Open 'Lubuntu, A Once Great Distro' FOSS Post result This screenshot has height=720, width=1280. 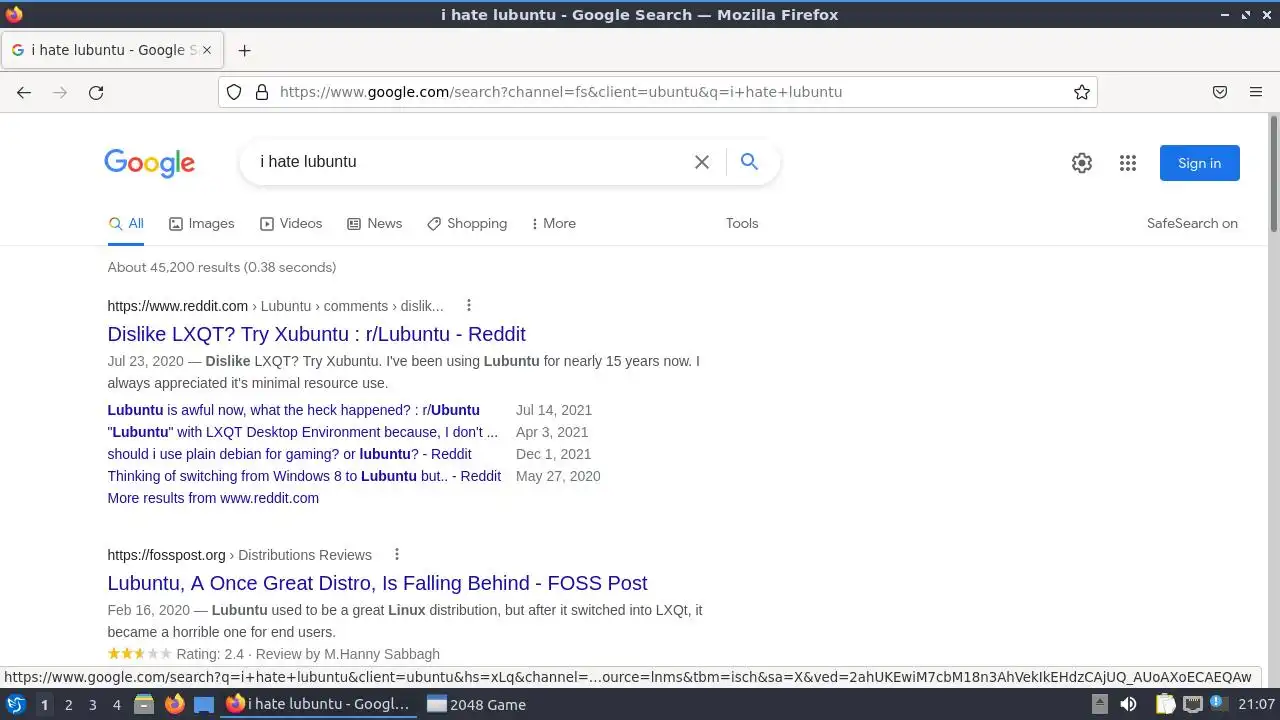pos(377,583)
